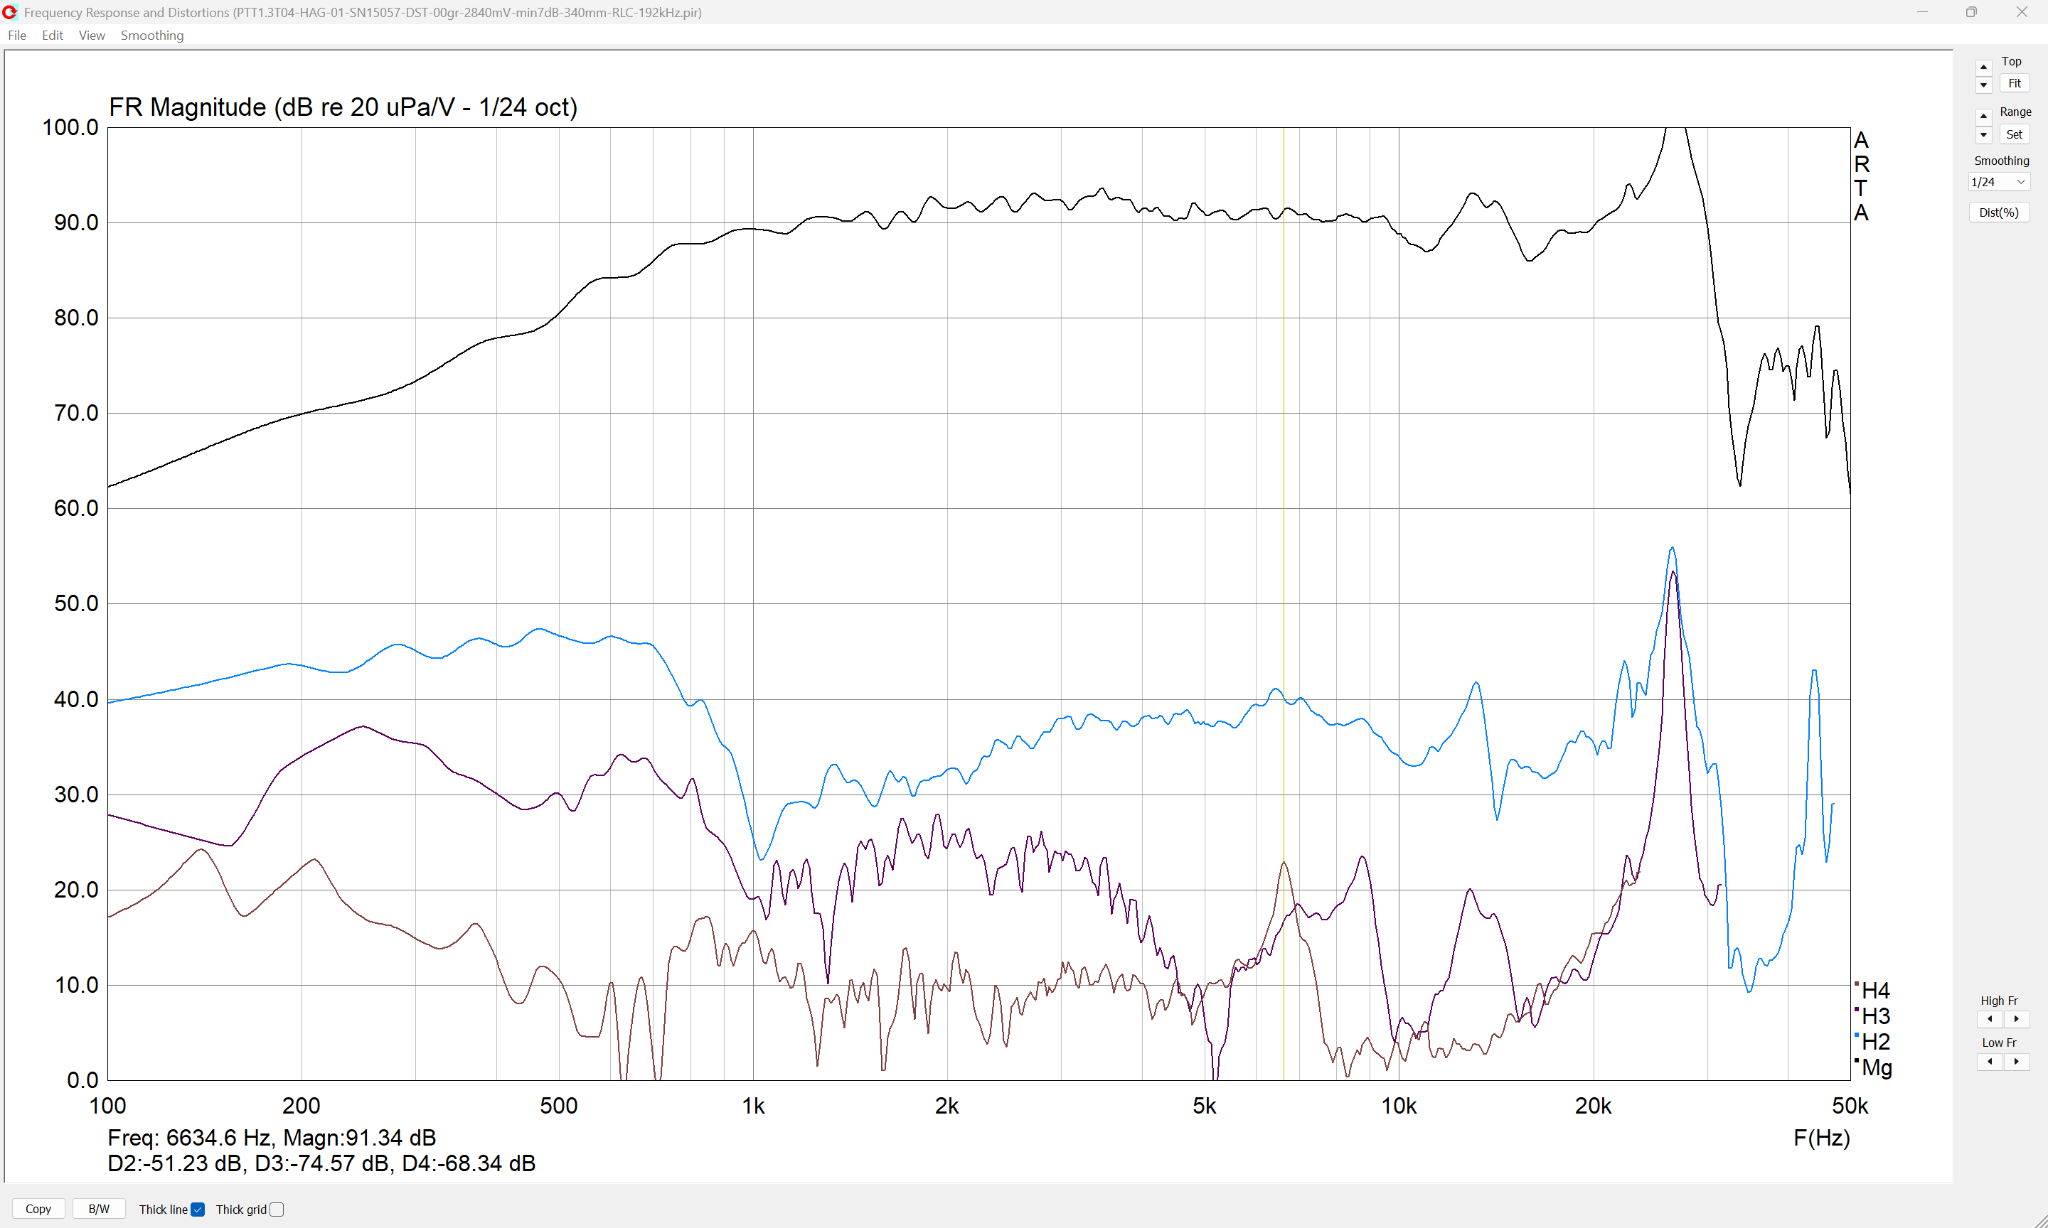Open the Smoothing menu
Screen dimensions: 2048x1228
coord(152,35)
